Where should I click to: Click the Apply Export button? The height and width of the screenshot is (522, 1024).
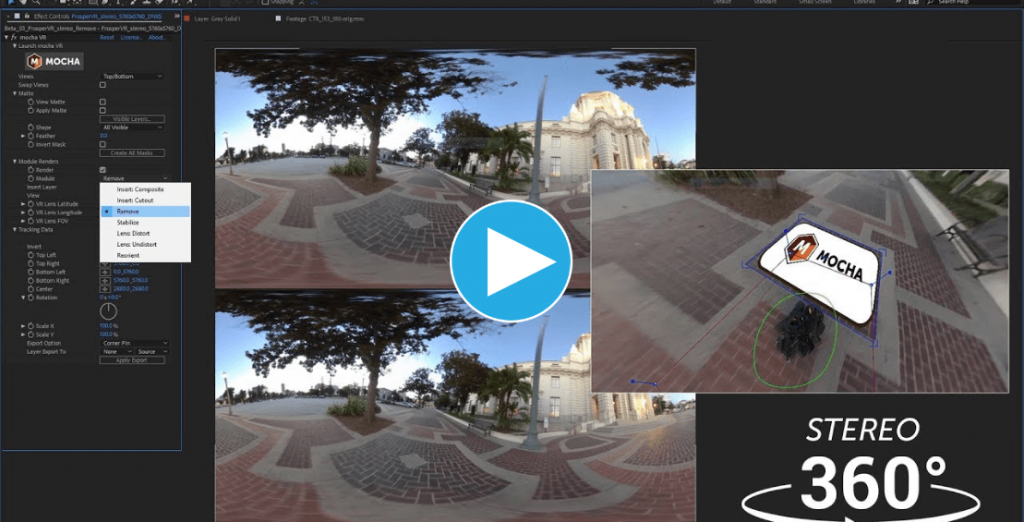[x=132, y=360]
